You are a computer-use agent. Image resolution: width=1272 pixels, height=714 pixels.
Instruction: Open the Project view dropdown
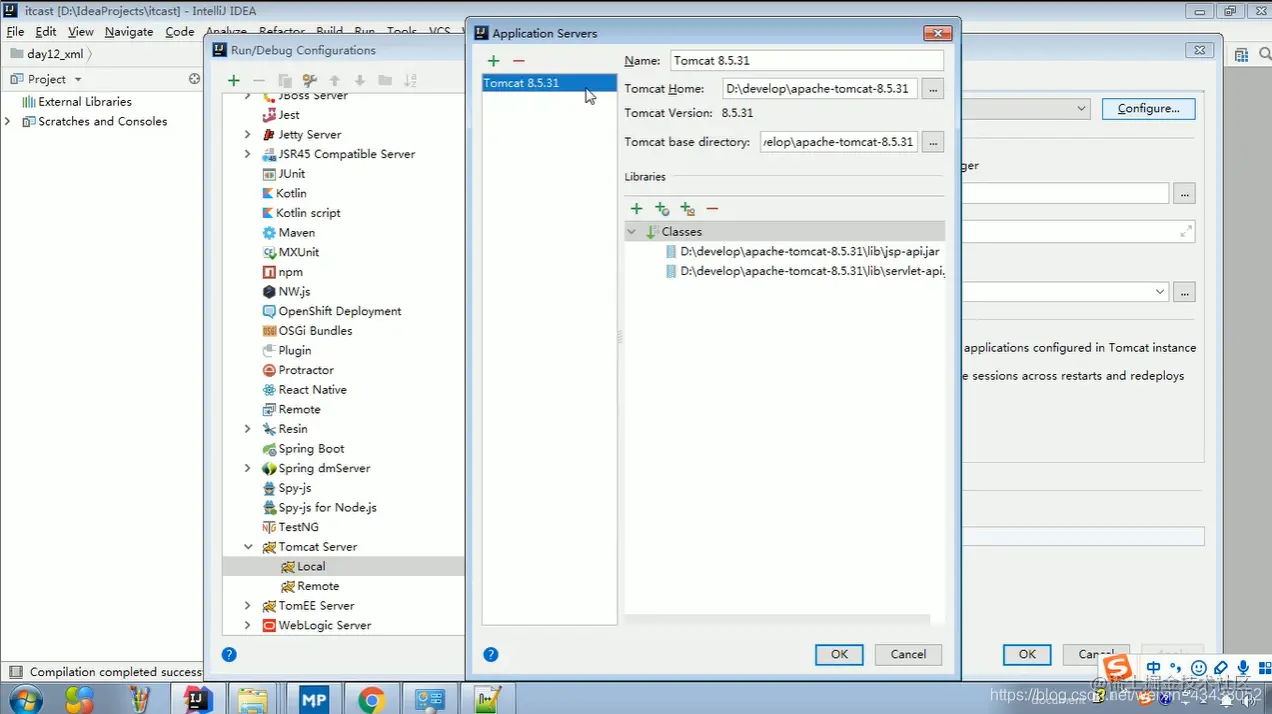tap(78, 79)
